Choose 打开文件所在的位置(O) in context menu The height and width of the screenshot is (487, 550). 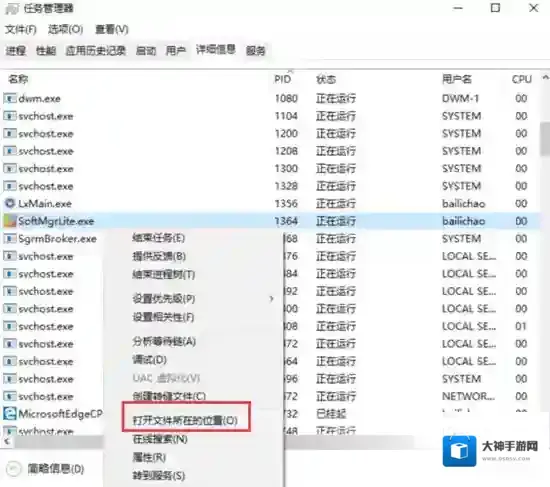(x=185, y=420)
